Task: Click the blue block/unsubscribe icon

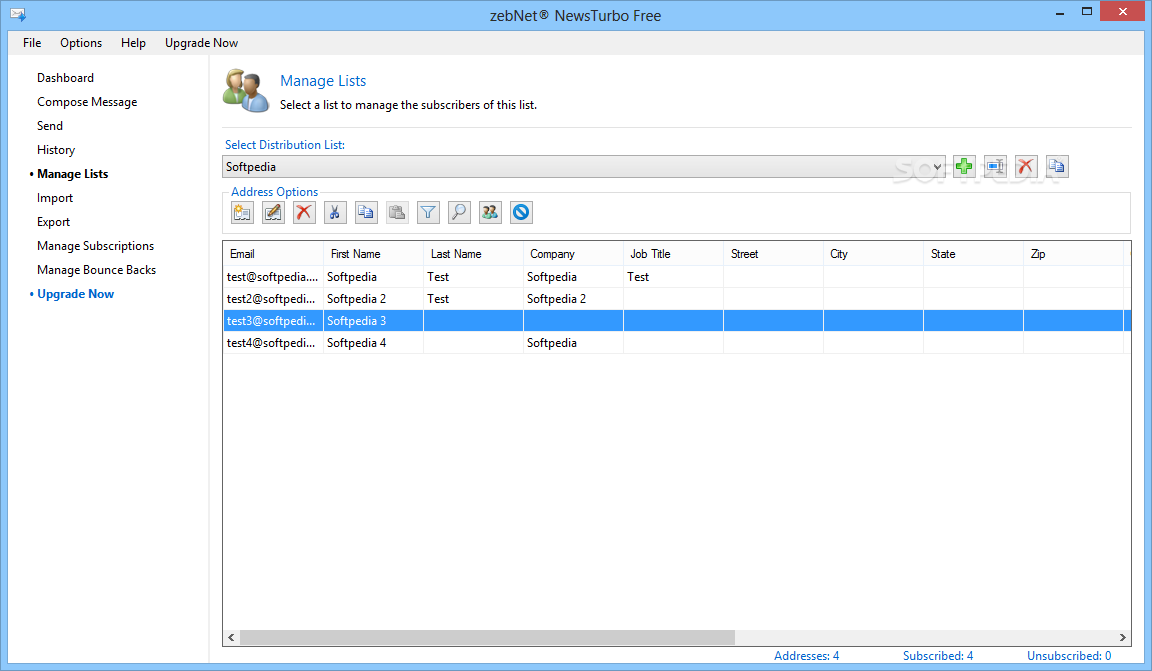Action: pos(521,212)
